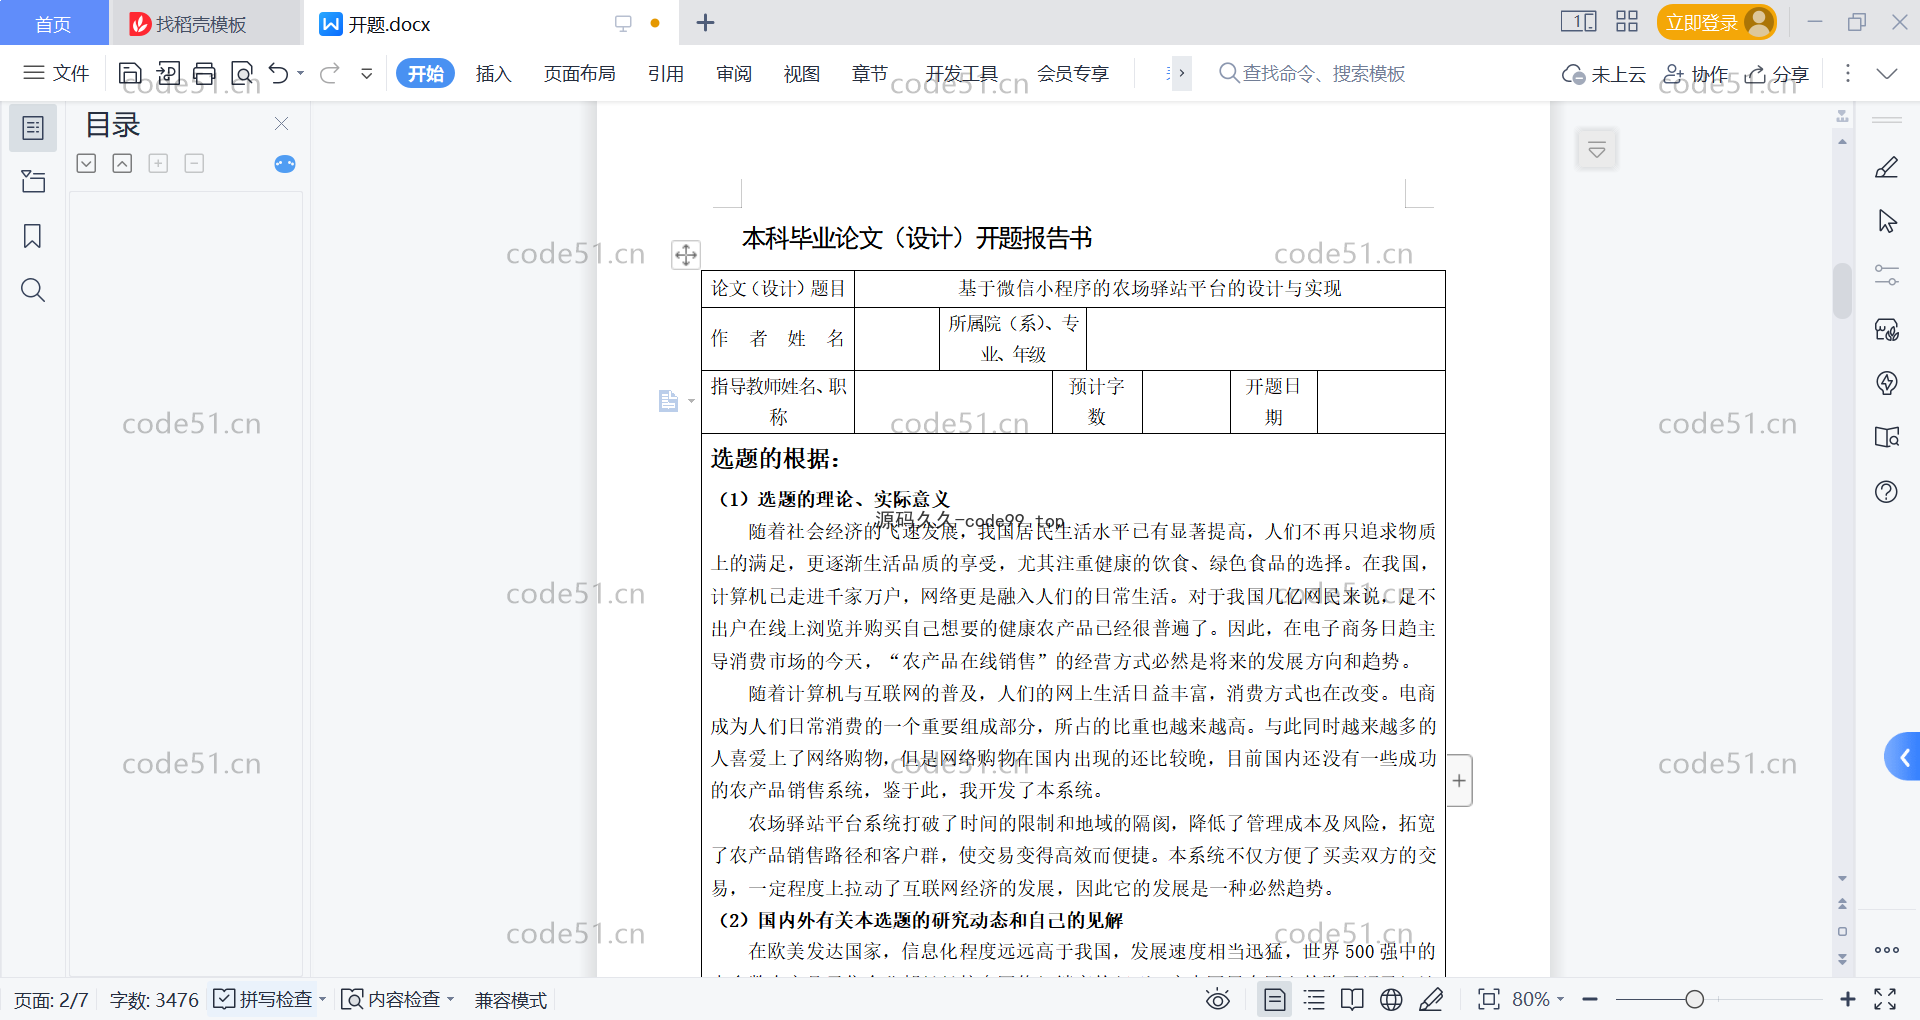1920x1020 pixels.
Task: Toggle eye protection mode icon
Action: pos(1217,999)
